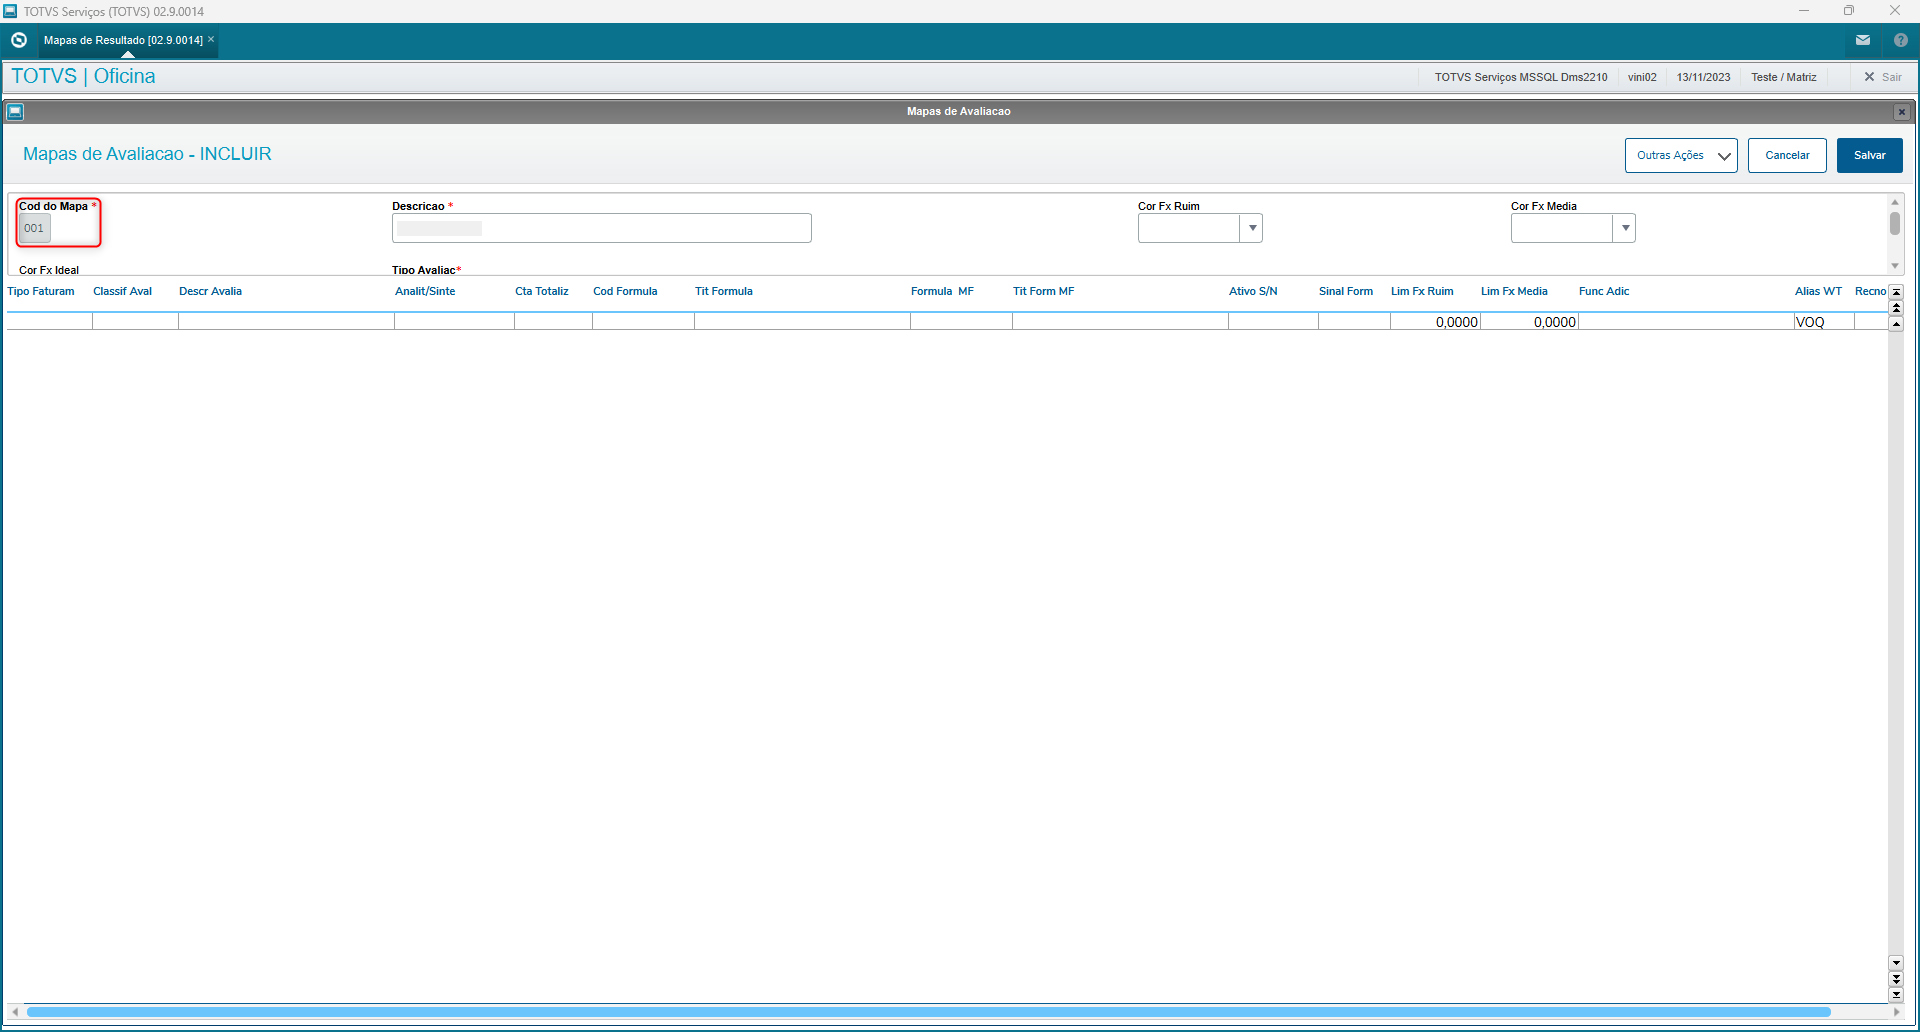Screen dimensions: 1920x1032
Task: Click Sair to exit the module
Action: tap(1883, 77)
